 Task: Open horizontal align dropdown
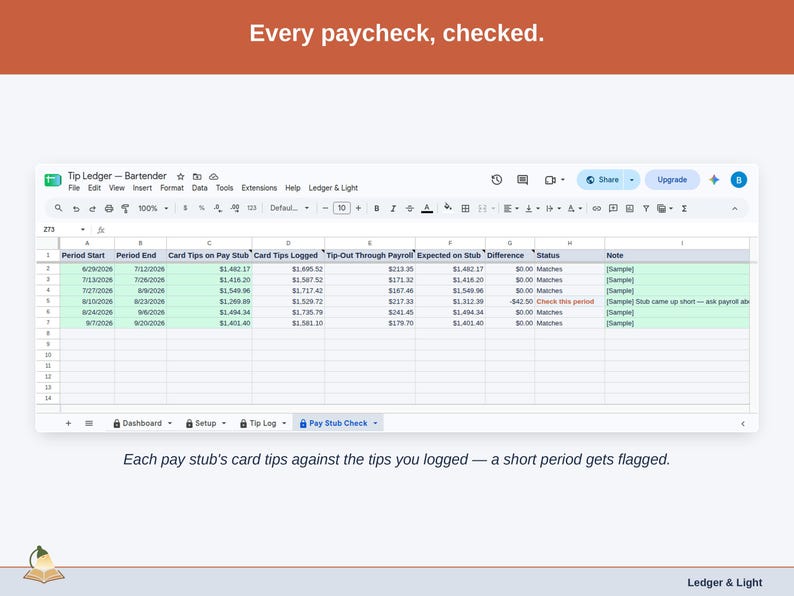point(511,209)
